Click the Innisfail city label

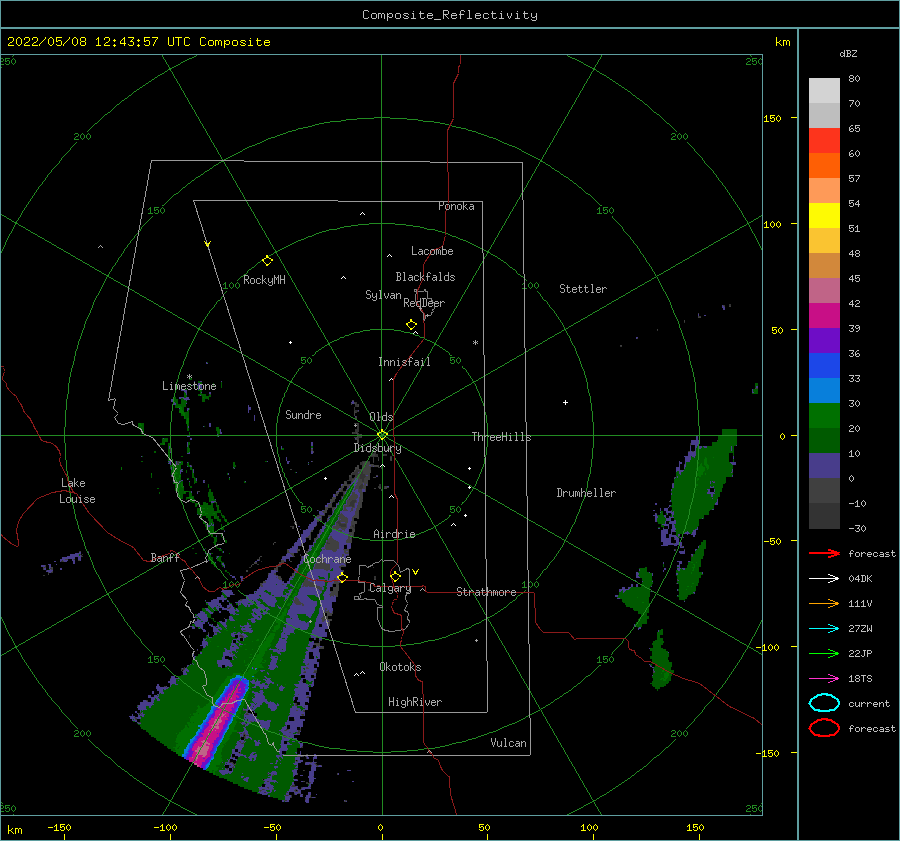pyautogui.click(x=404, y=362)
